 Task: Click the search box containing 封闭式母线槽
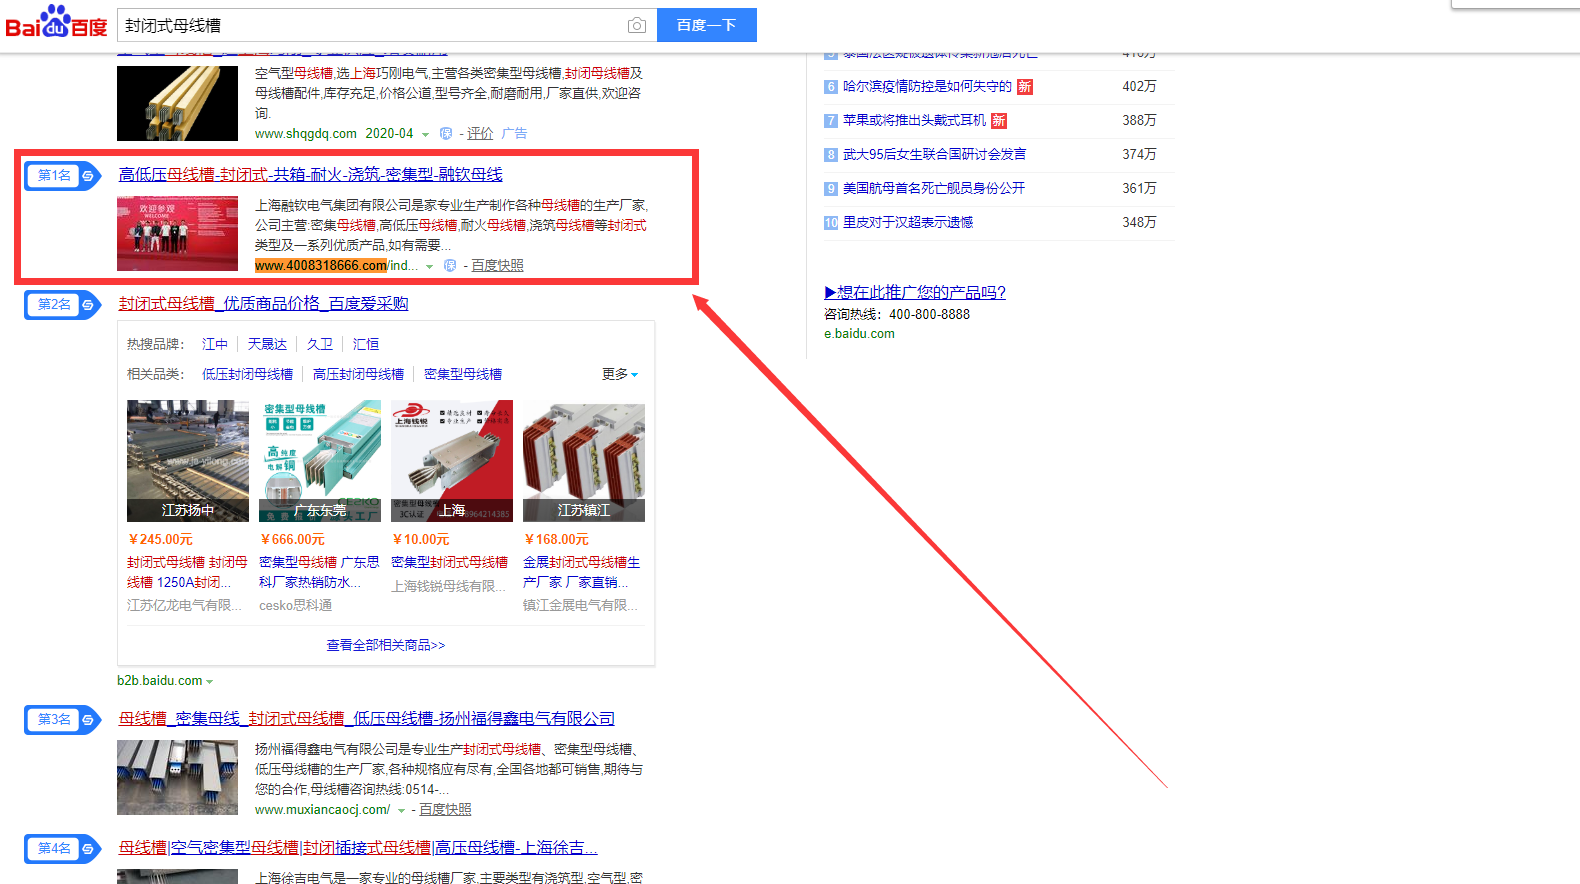370,25
